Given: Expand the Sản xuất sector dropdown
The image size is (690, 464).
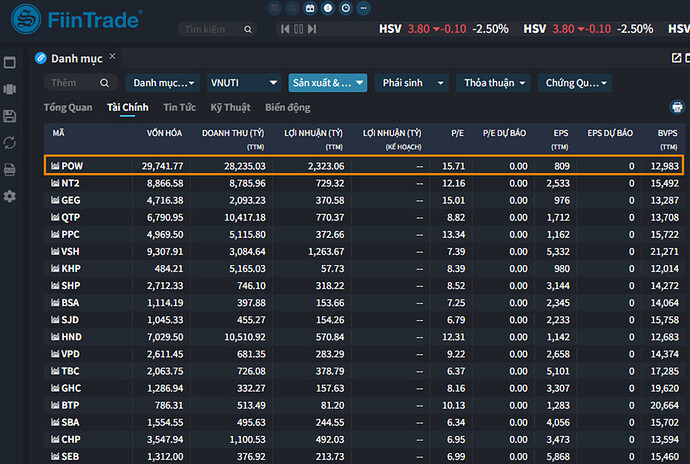Looking at the screenshot, I should 327,83.
